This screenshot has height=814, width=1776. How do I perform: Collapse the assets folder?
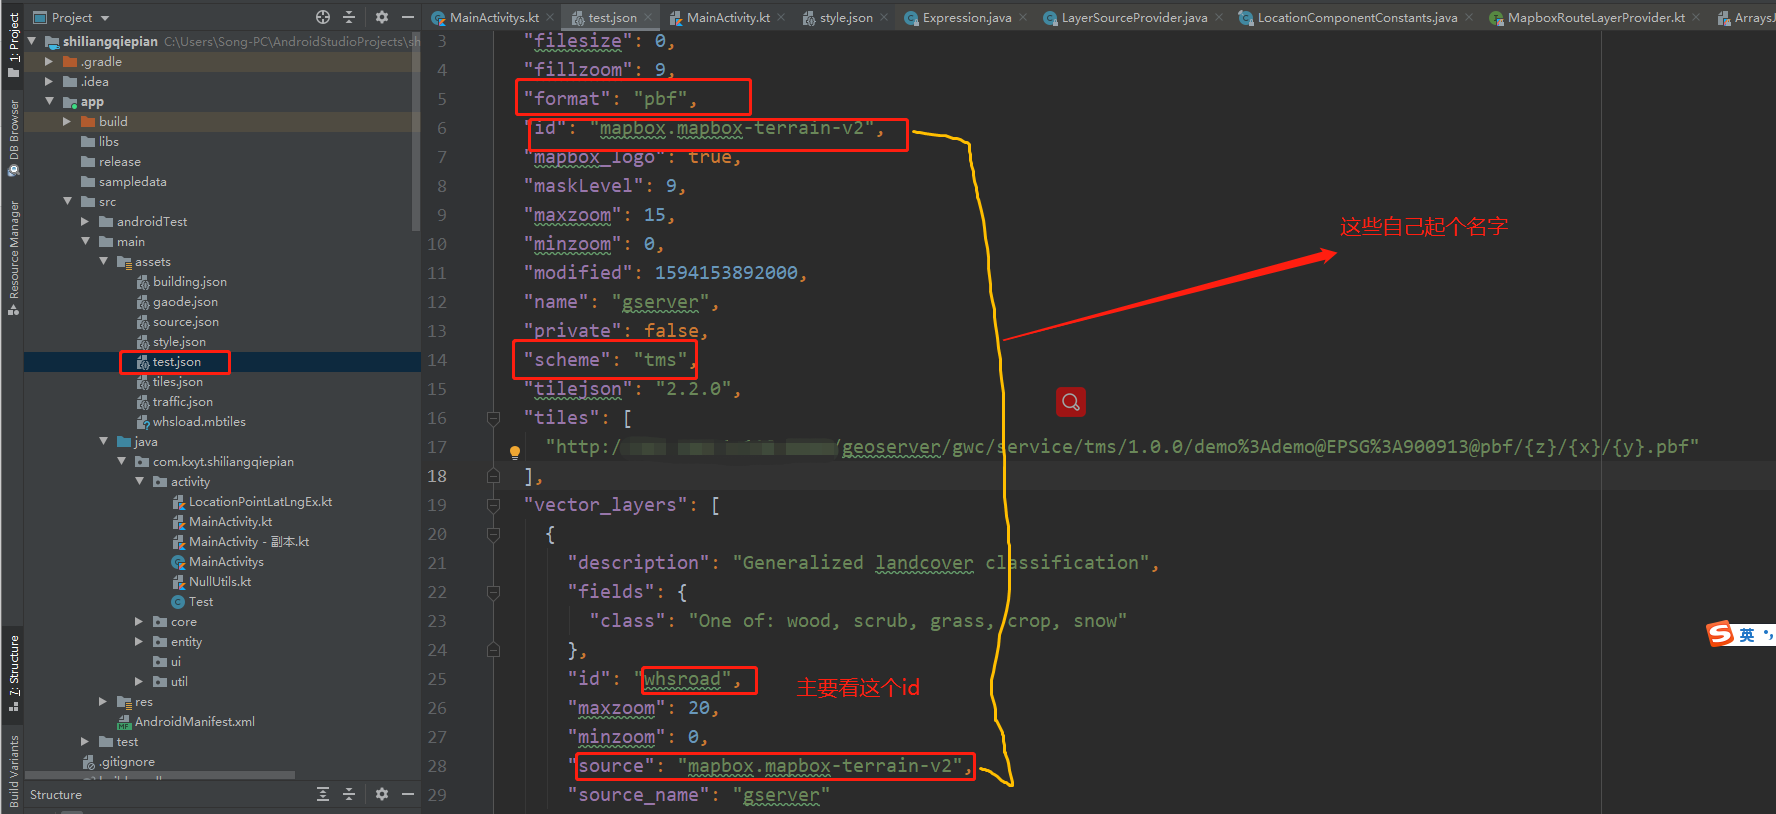point(103,261)
